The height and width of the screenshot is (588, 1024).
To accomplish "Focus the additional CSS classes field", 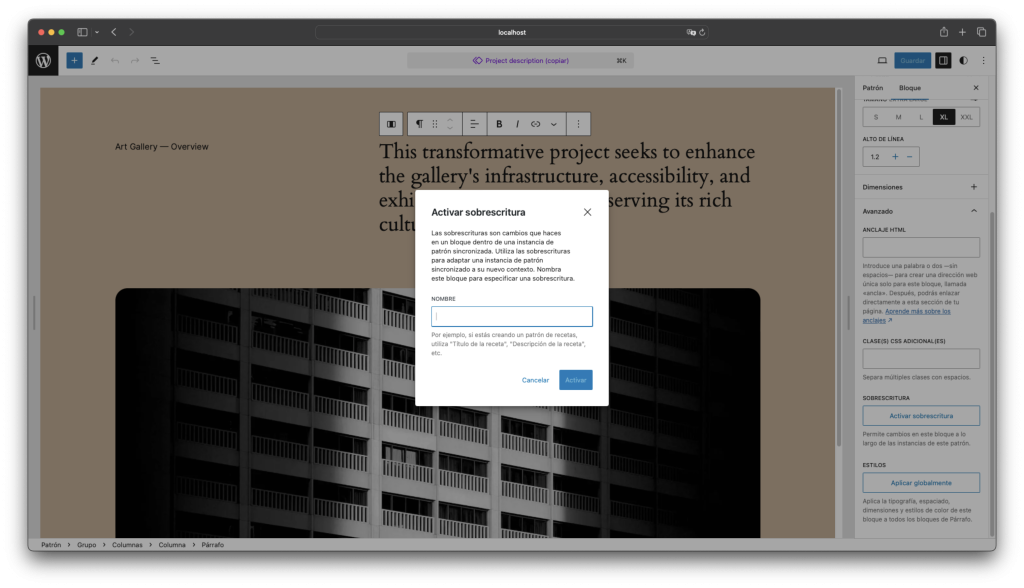I will [921, 359].
